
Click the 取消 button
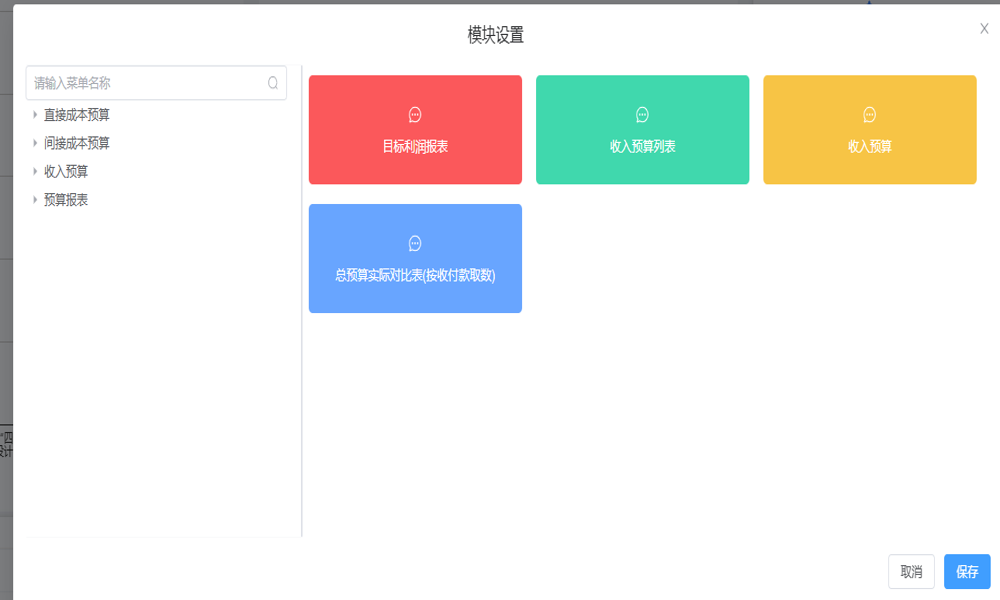pyautogui.click(x=911, y=572)
